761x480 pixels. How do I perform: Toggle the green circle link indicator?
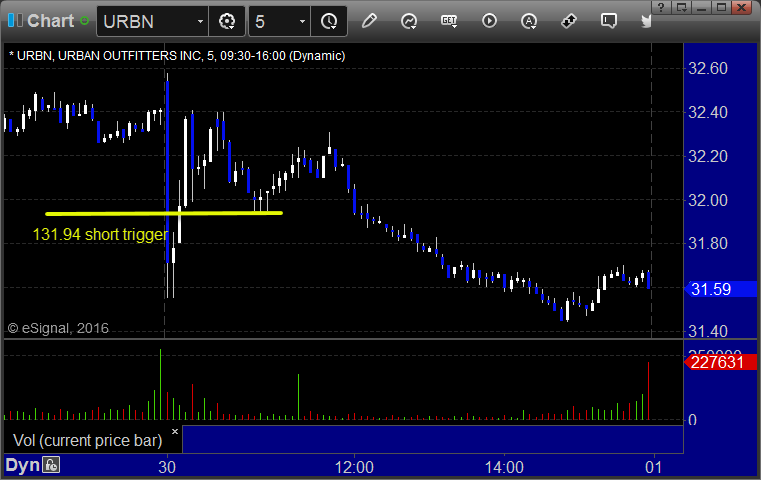pos(84,21)
